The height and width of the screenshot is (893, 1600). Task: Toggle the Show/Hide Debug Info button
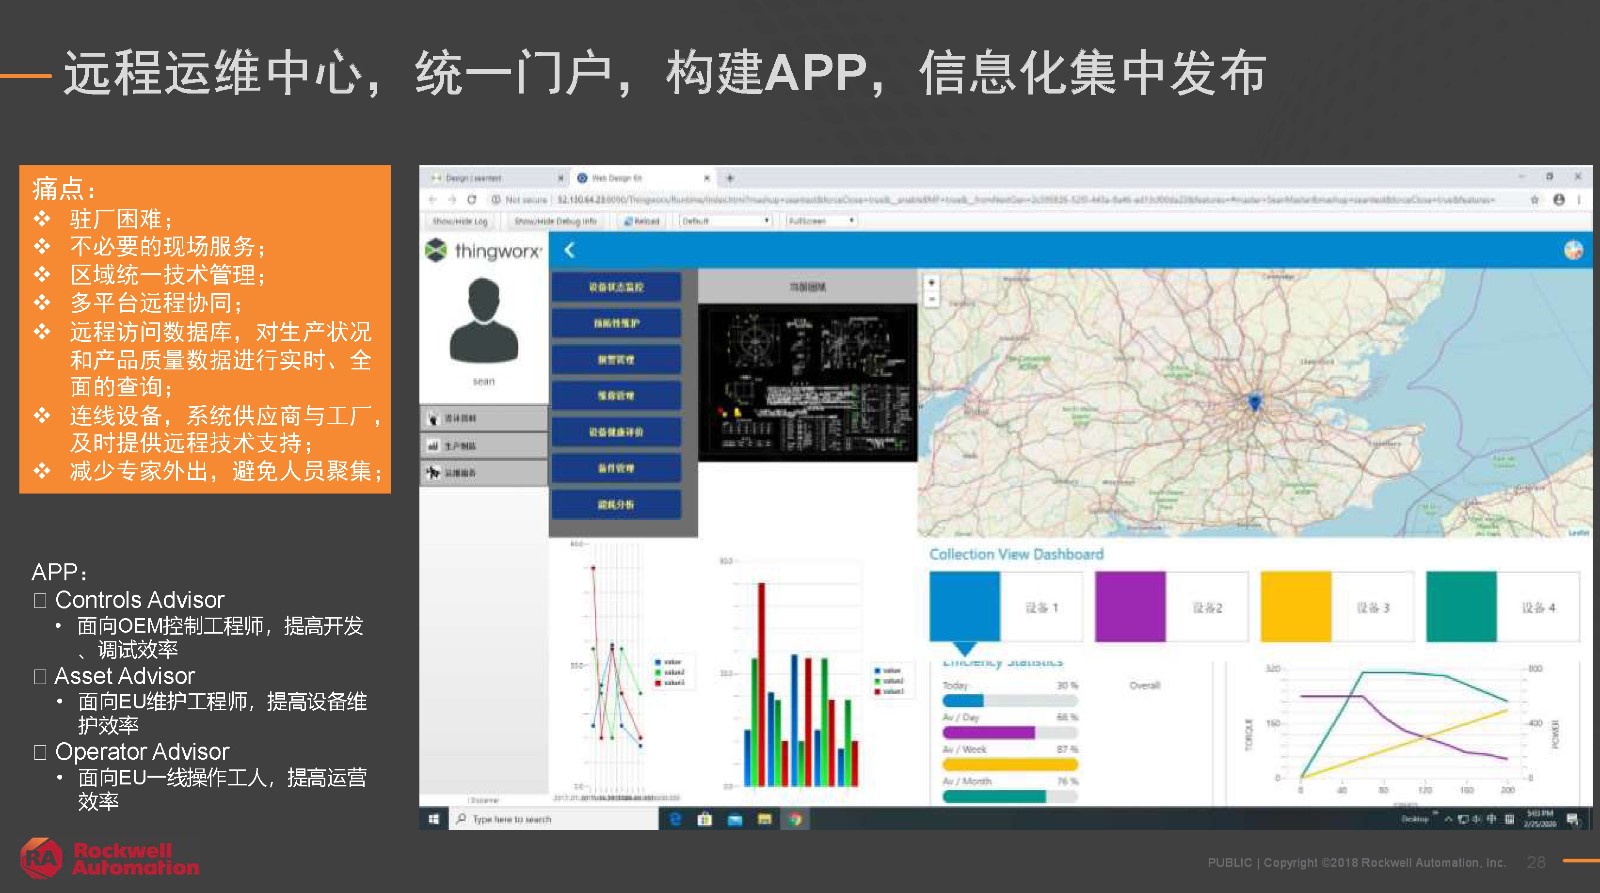click(x=555, y=221)
